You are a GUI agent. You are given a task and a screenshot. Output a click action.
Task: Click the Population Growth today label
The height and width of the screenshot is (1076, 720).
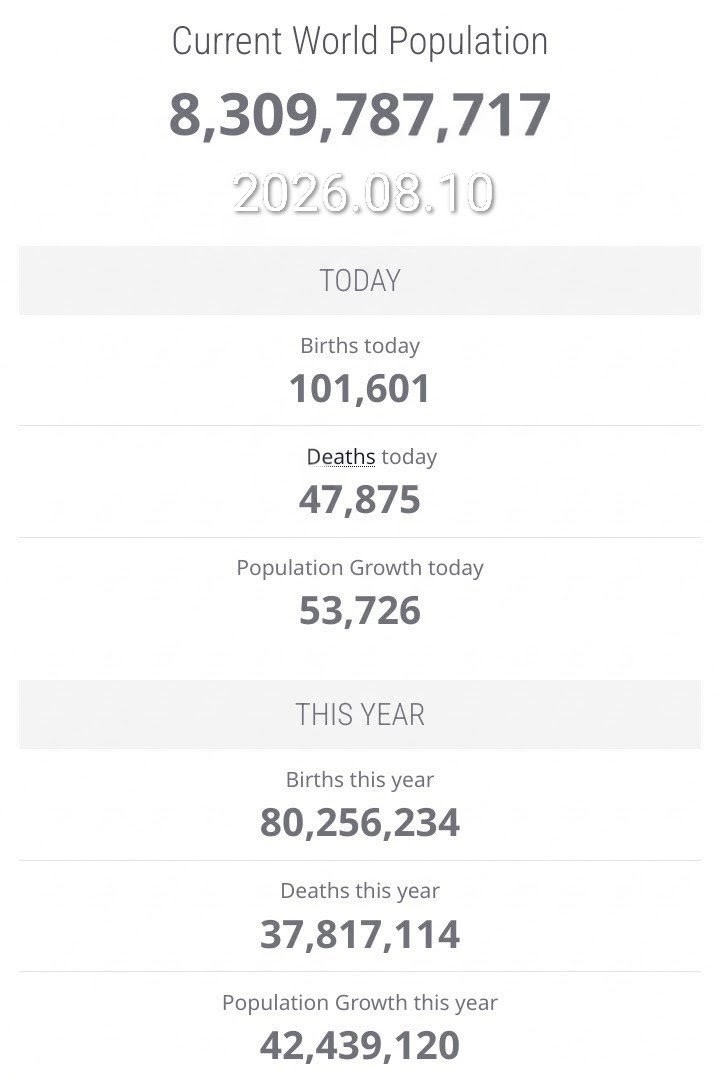[360, 568]
